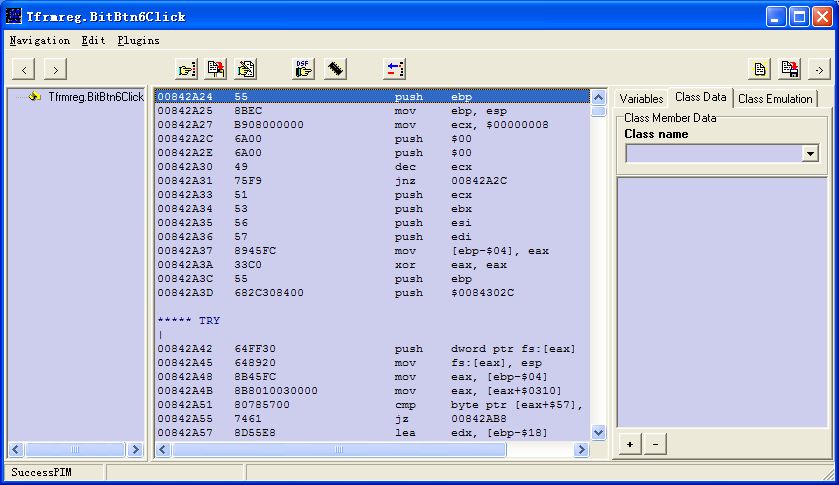Image resolution: width=839 pixels, height=485 pixels.
Task: Click the small right arrow toolbar button
Action: 819,70
